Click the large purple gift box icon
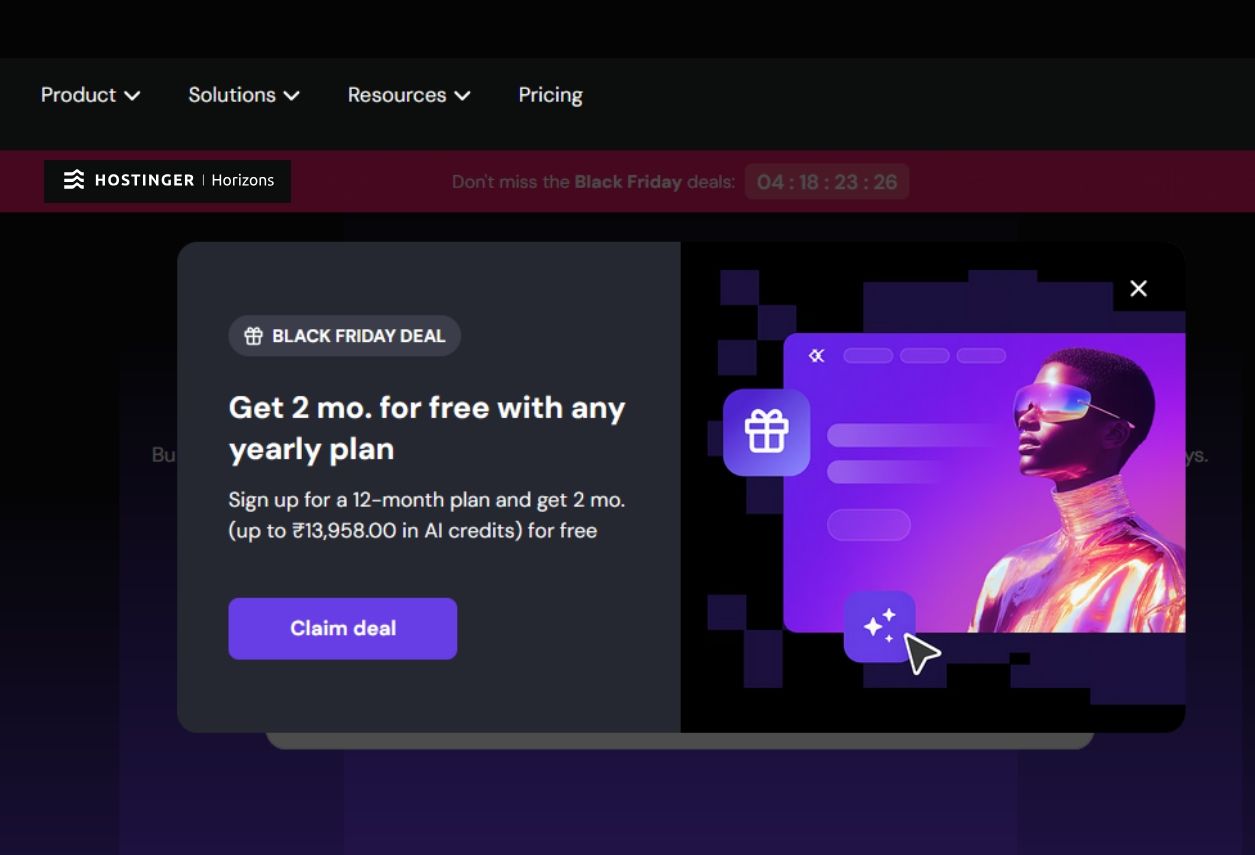1255x855 pixels. [x=766, y=432]
